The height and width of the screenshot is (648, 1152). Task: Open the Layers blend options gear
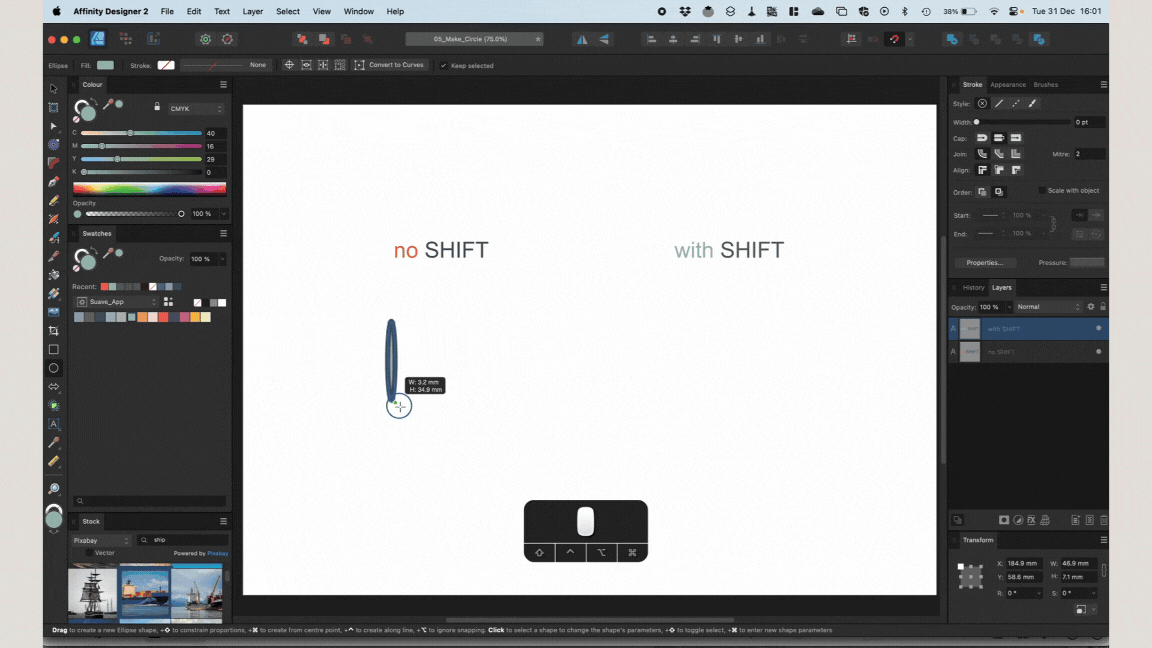tap(1091, 307)
